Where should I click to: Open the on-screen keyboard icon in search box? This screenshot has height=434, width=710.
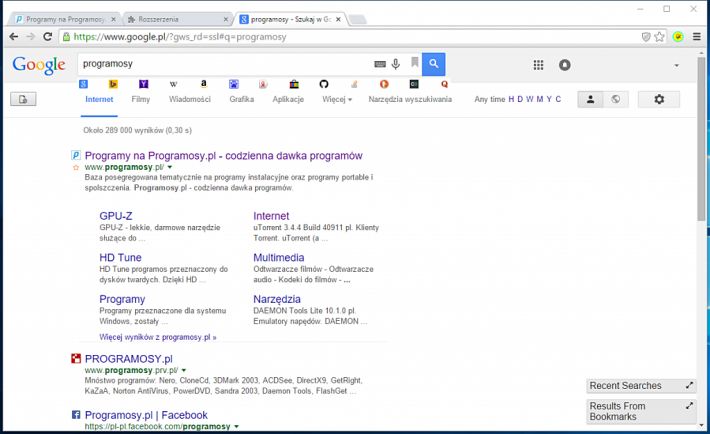point(380,64)
